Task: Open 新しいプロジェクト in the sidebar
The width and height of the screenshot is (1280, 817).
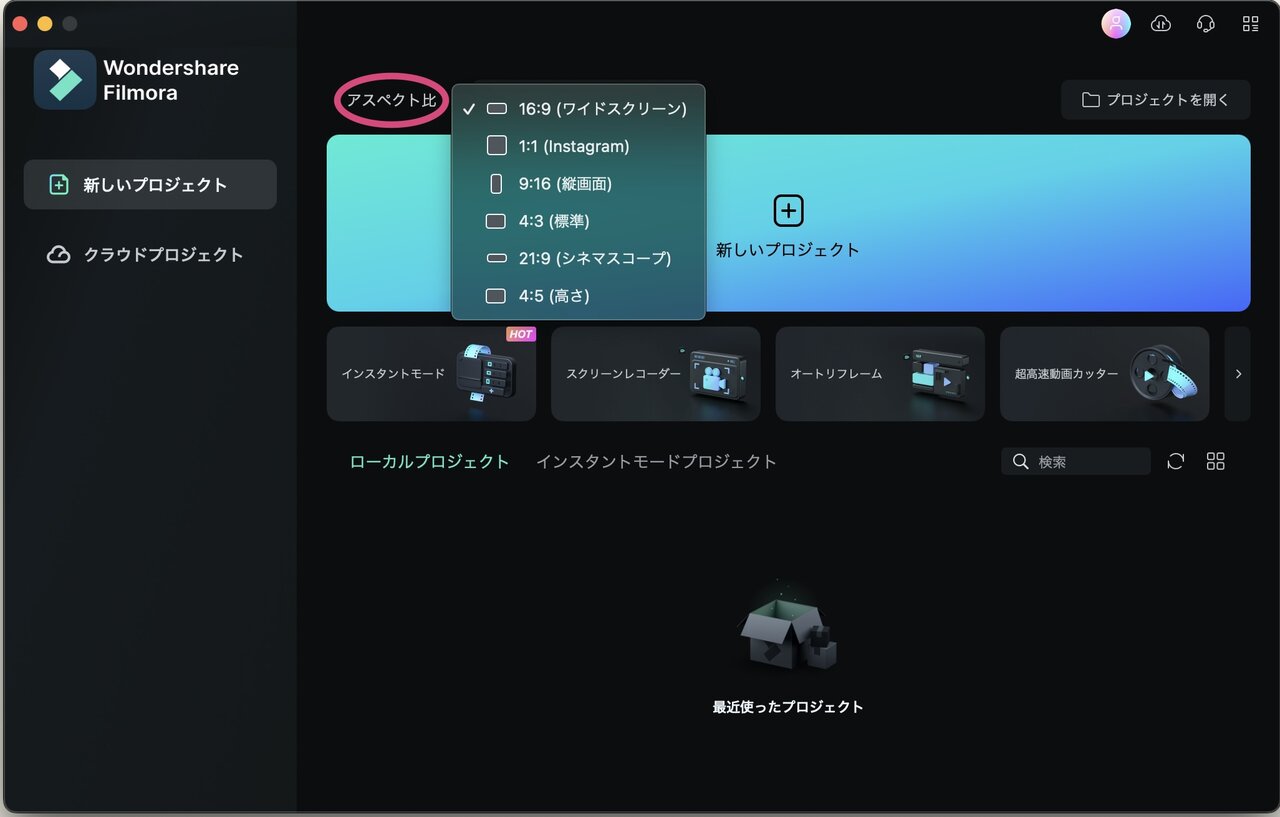Action: pos(150,184)
